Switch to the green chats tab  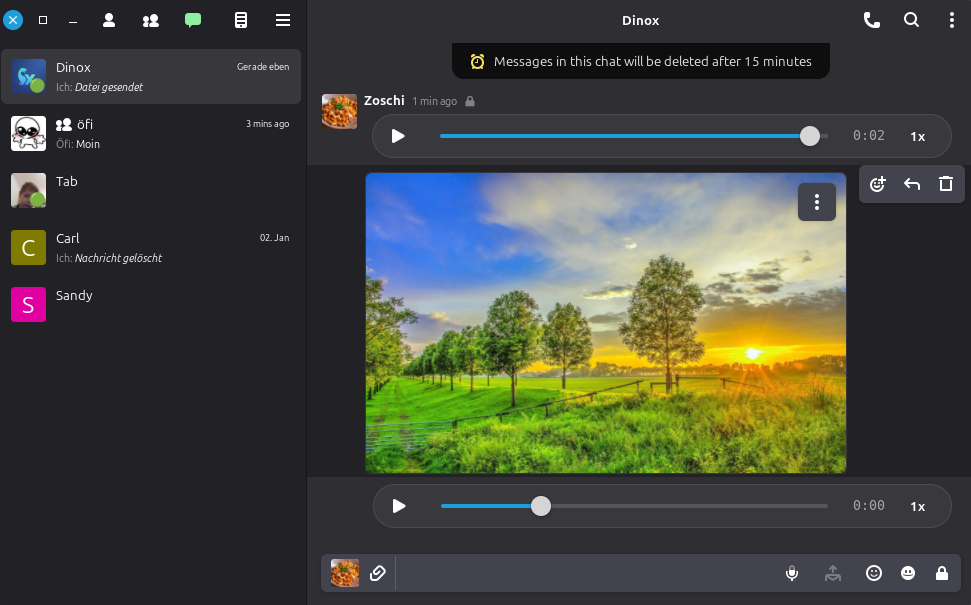[193, 20]
